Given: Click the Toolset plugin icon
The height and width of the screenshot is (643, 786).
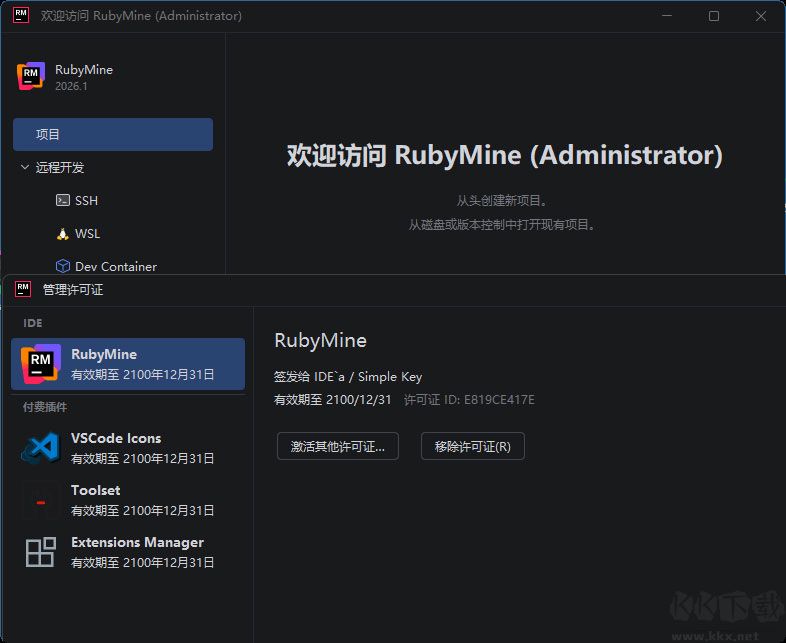Looking at the screenshot, I should pyautogui.click(x=41, y=502).
